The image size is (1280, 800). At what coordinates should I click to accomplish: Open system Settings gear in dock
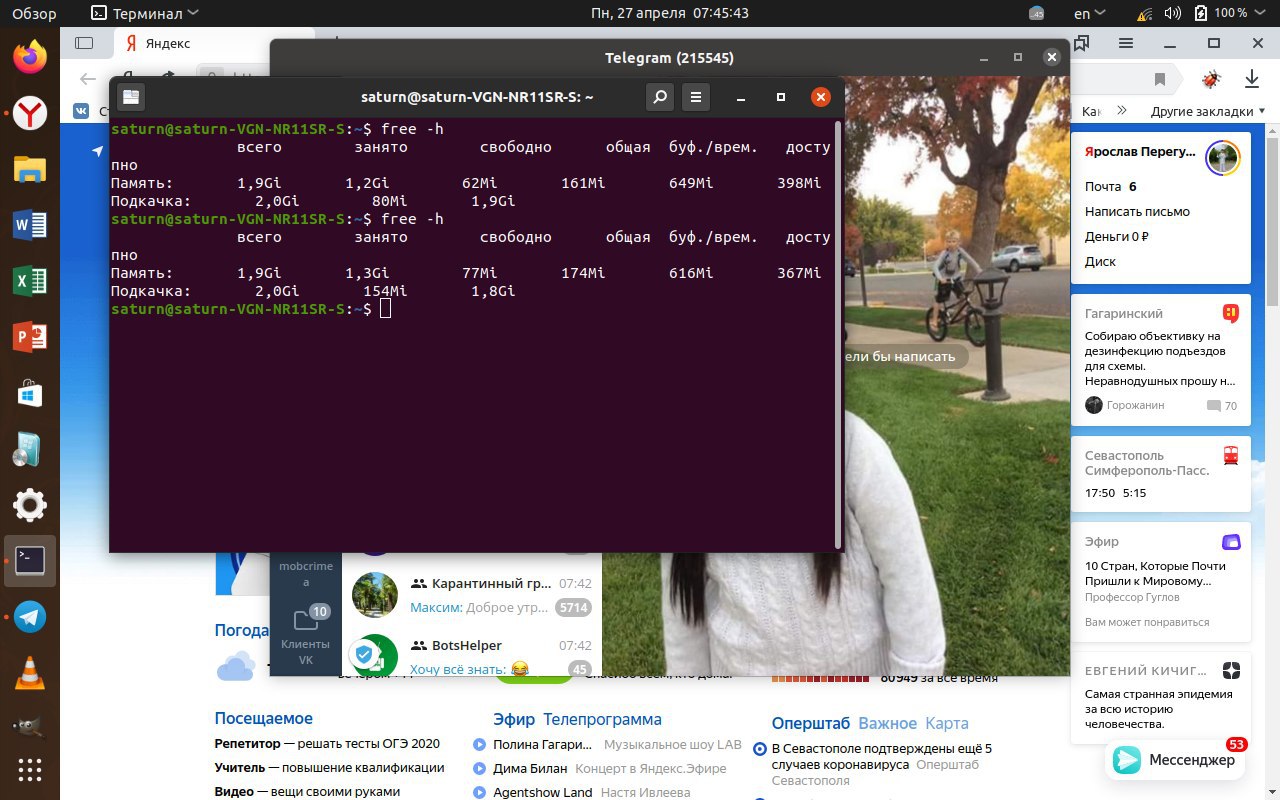tap(30, 505)
